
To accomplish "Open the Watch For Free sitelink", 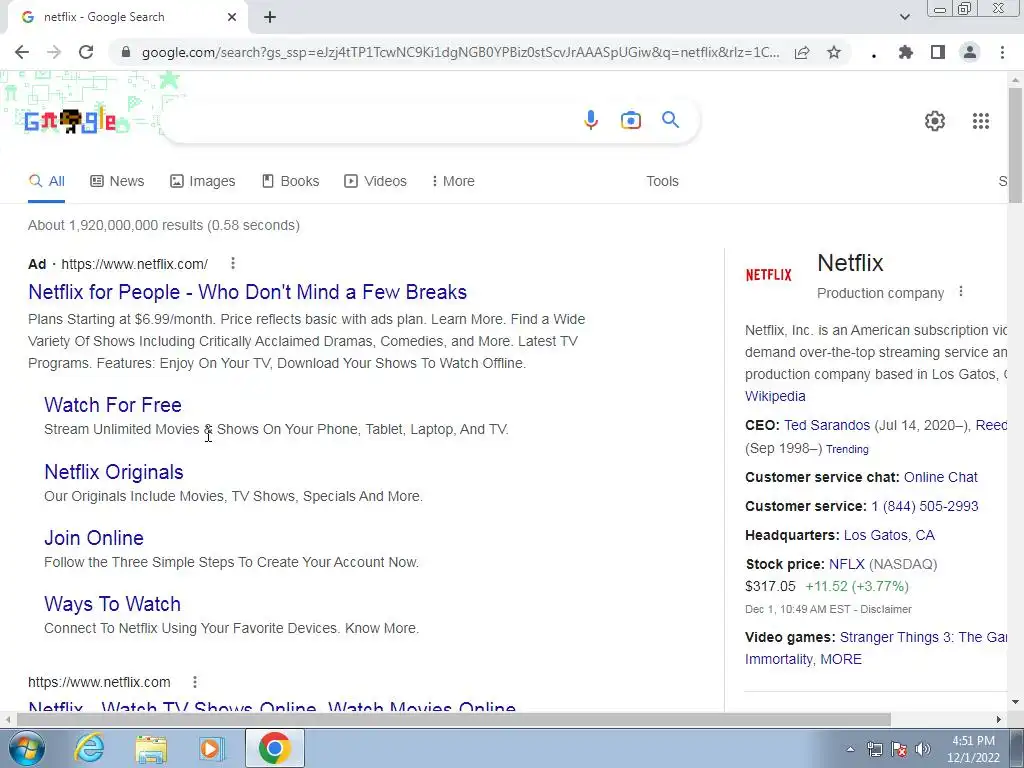I will (113, 405).
